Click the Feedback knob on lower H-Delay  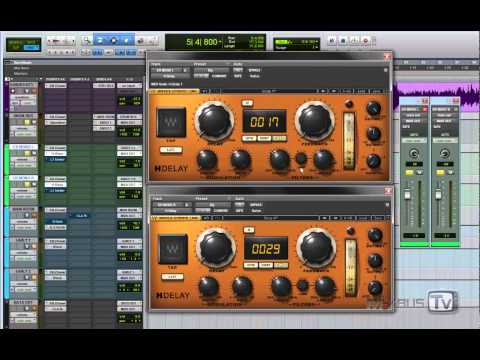(316, 248)
